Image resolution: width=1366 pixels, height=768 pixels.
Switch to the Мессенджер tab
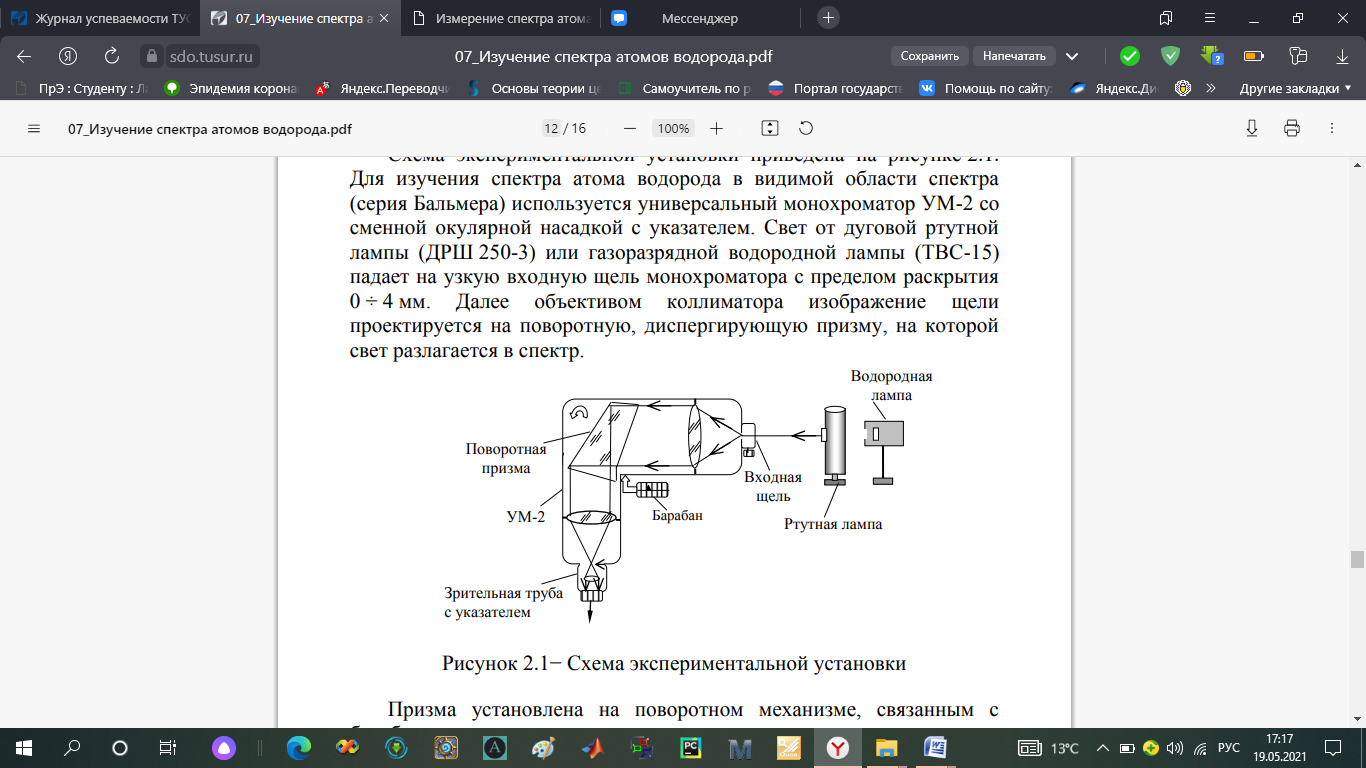click(x=700, y=18)
